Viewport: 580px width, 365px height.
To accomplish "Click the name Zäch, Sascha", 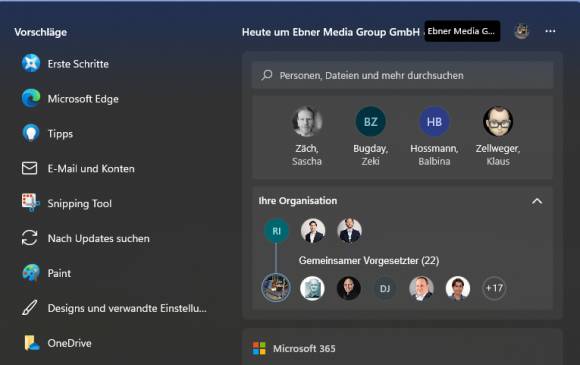I will 307,155.
